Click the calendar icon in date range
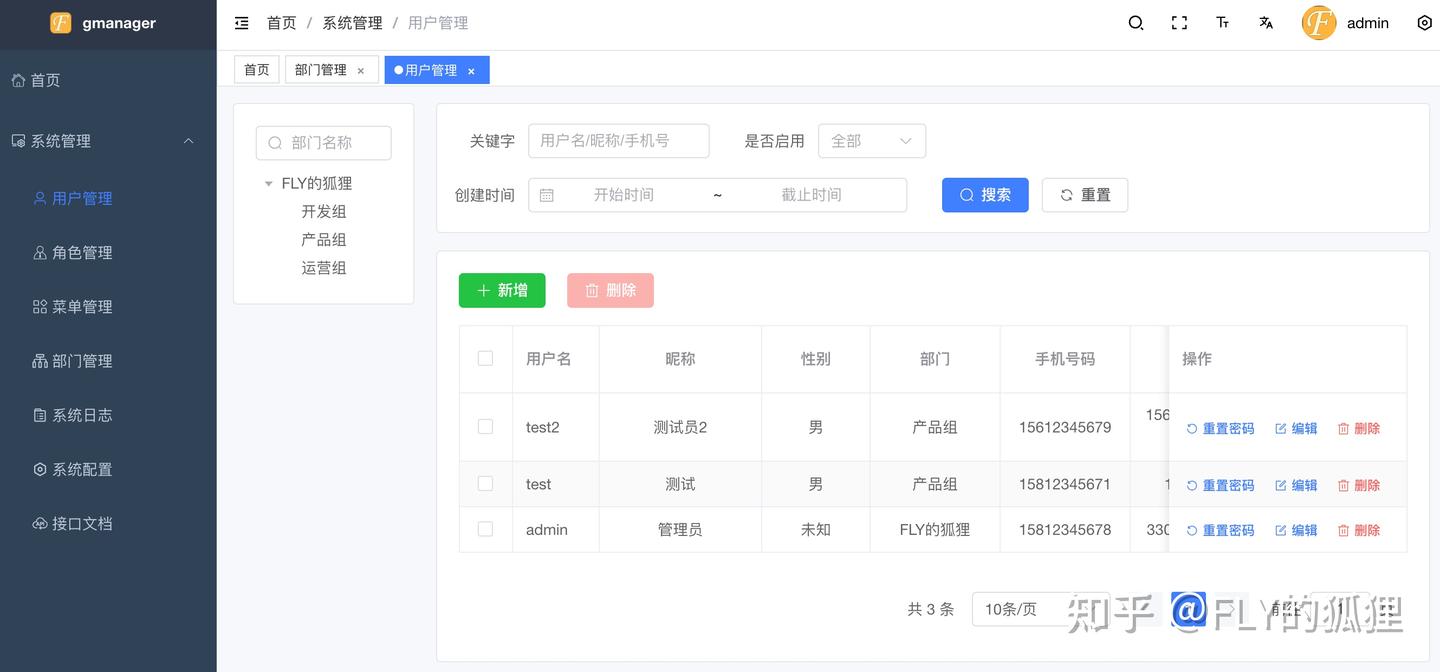 click(x=546, y=195)
